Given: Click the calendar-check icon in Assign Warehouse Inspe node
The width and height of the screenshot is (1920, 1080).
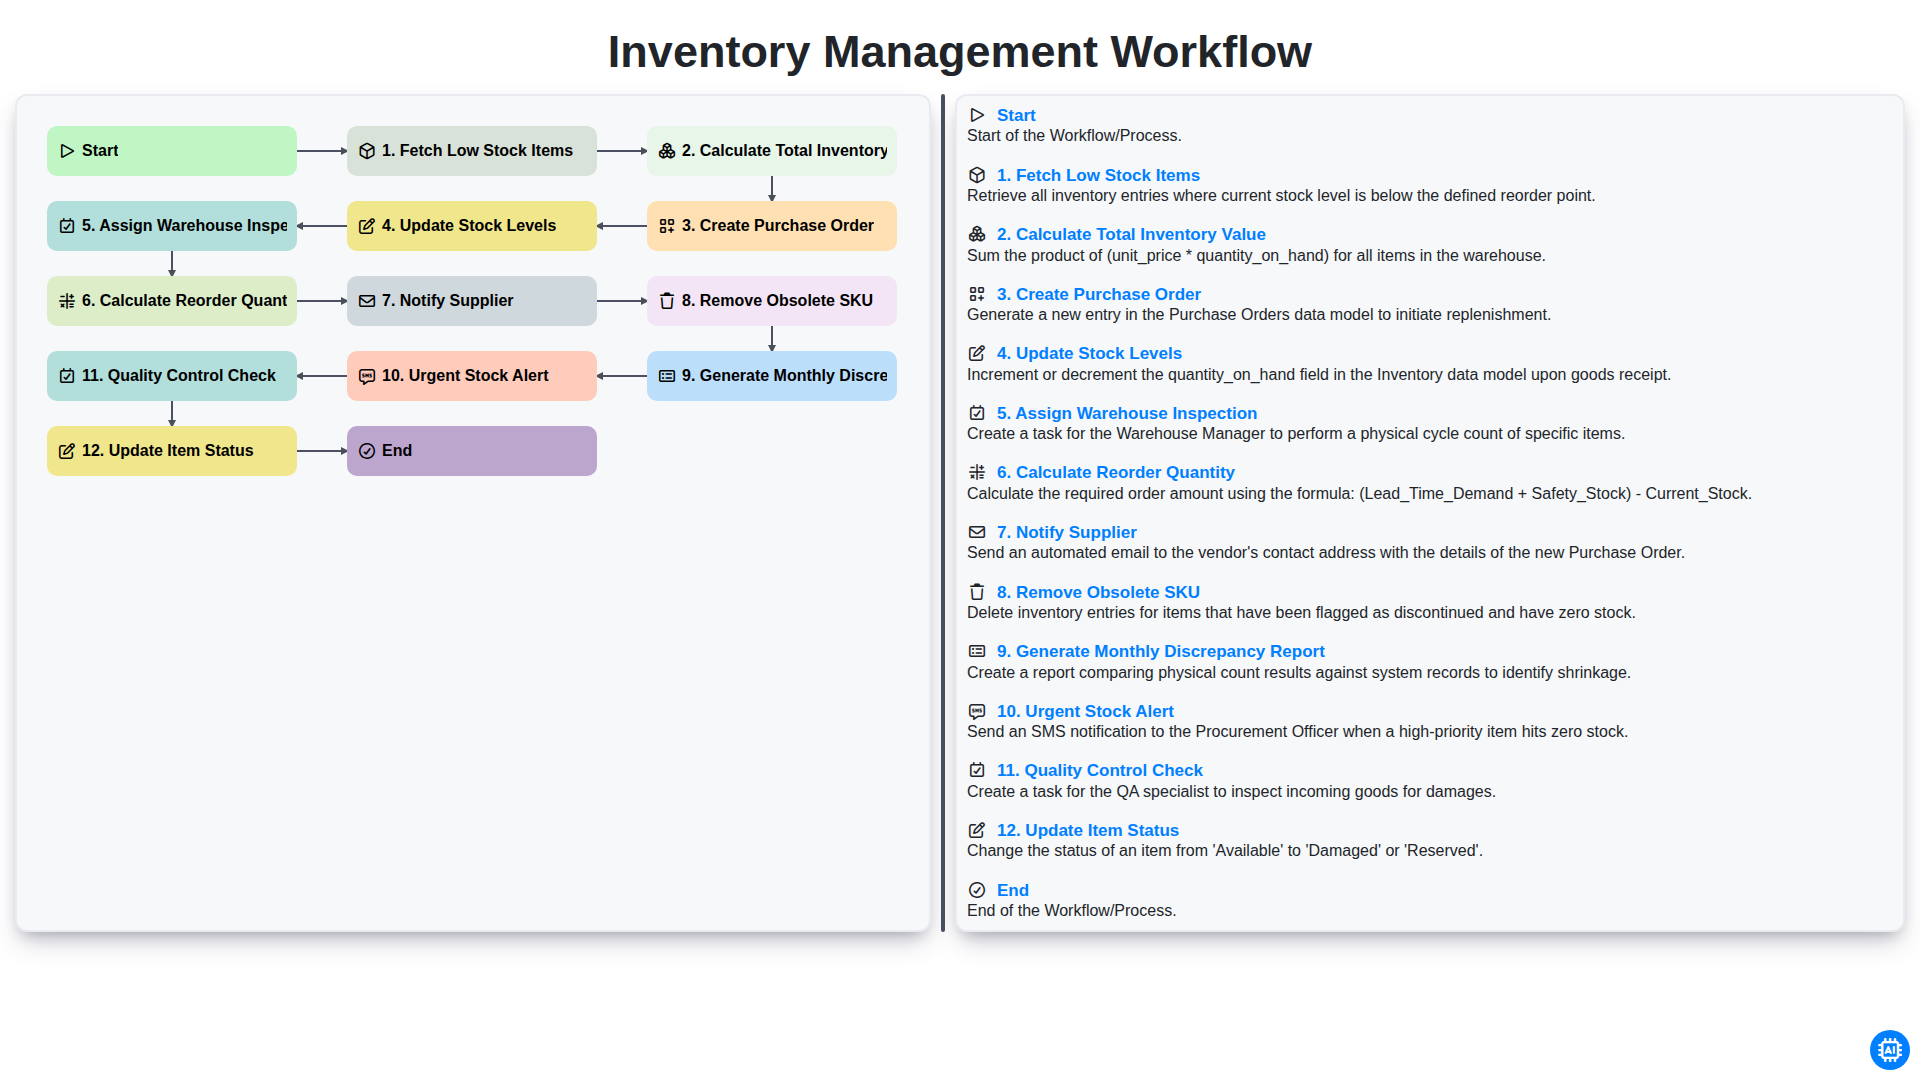Looking at the screenshot, I should [67, 226].
